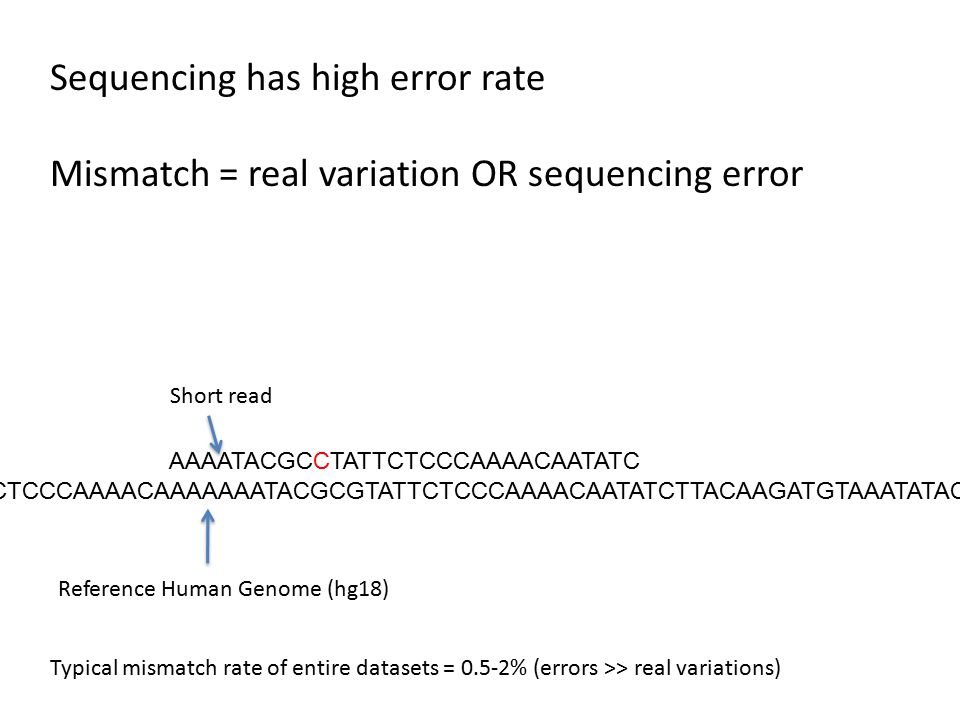The width and height of the screenshot is (960, 720).
Task: Select the red mismatched C base
Action: click(321, 460)
